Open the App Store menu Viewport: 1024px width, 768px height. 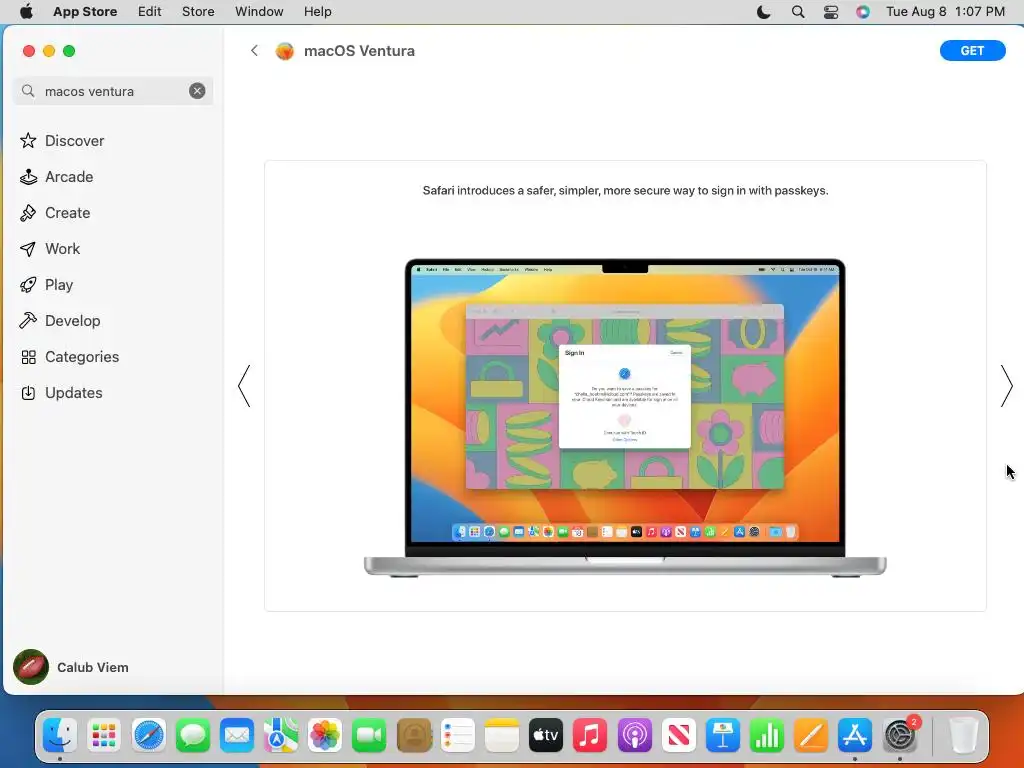click(85, 12)
